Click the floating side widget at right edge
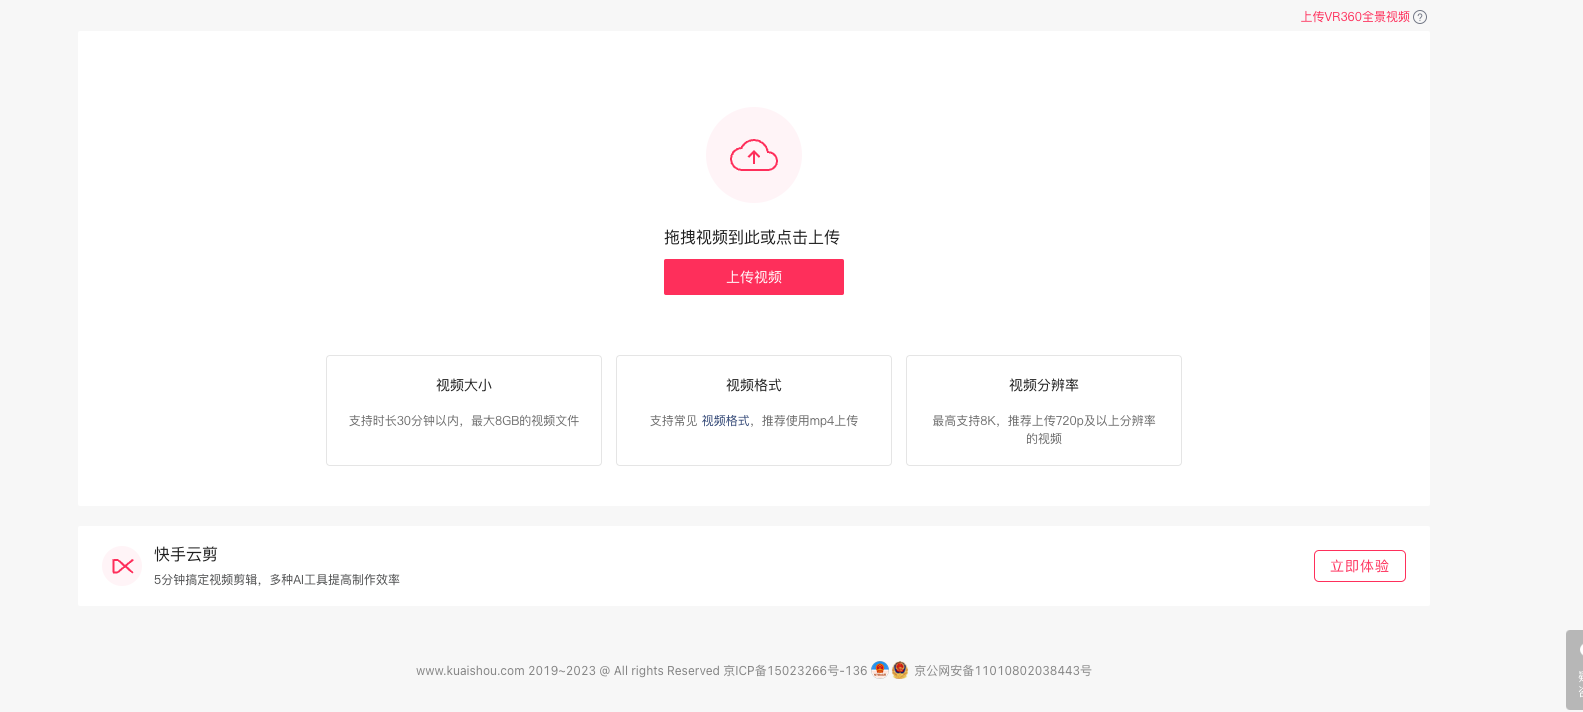The width and height of the screenshot is (1583, 712). pyautogui.click(x=1575, y=670)
